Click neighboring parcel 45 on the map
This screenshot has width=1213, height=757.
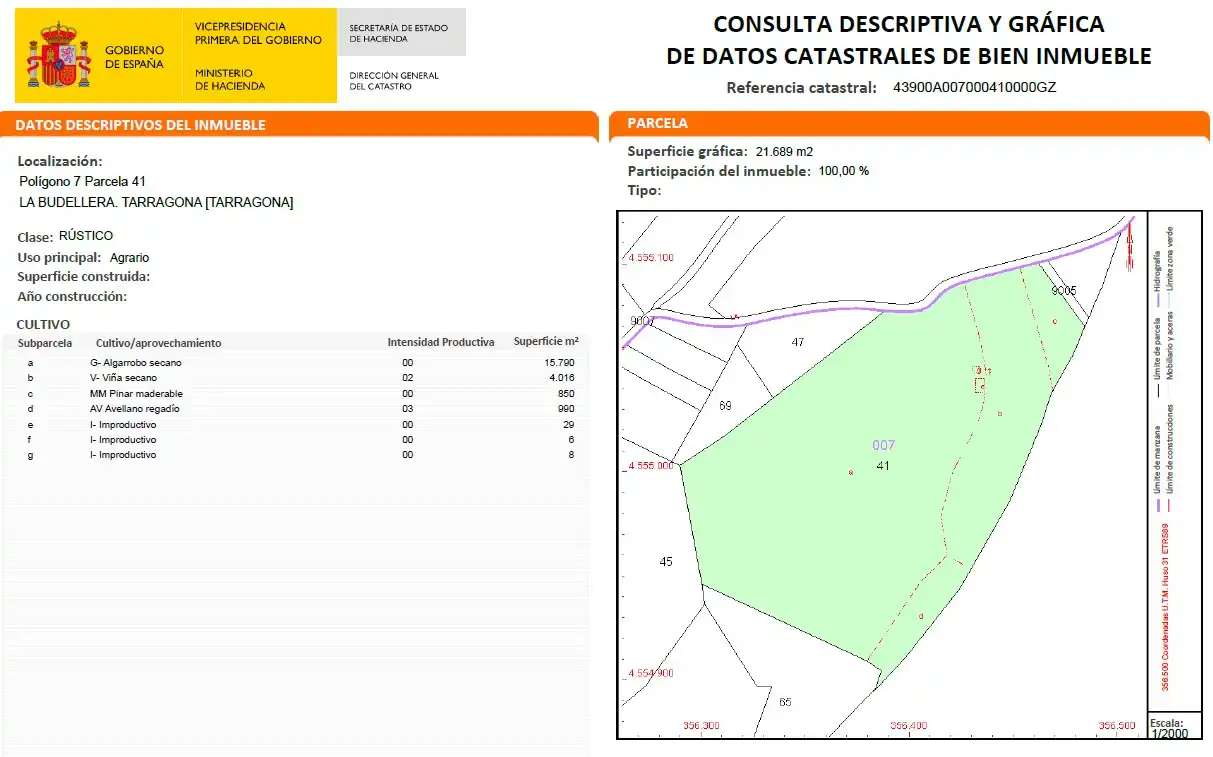click(x=666, y=562)
